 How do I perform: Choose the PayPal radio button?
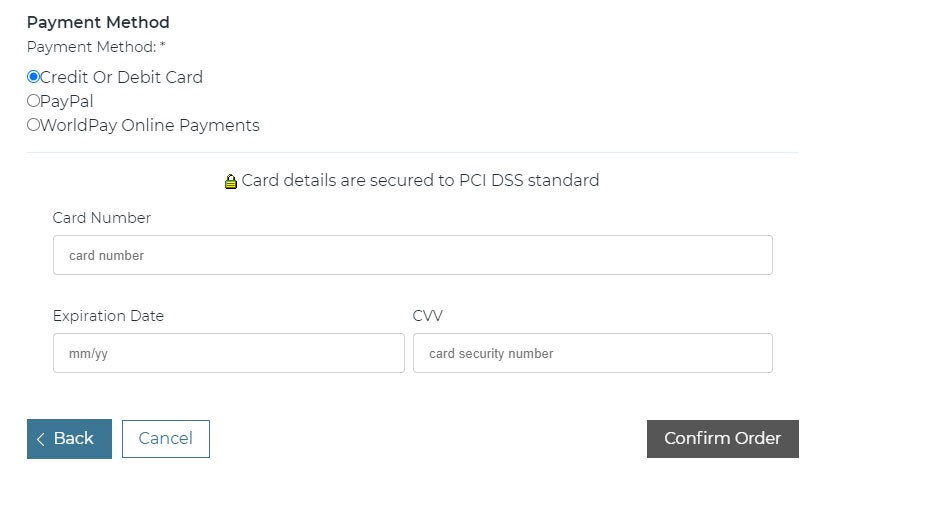33,101
